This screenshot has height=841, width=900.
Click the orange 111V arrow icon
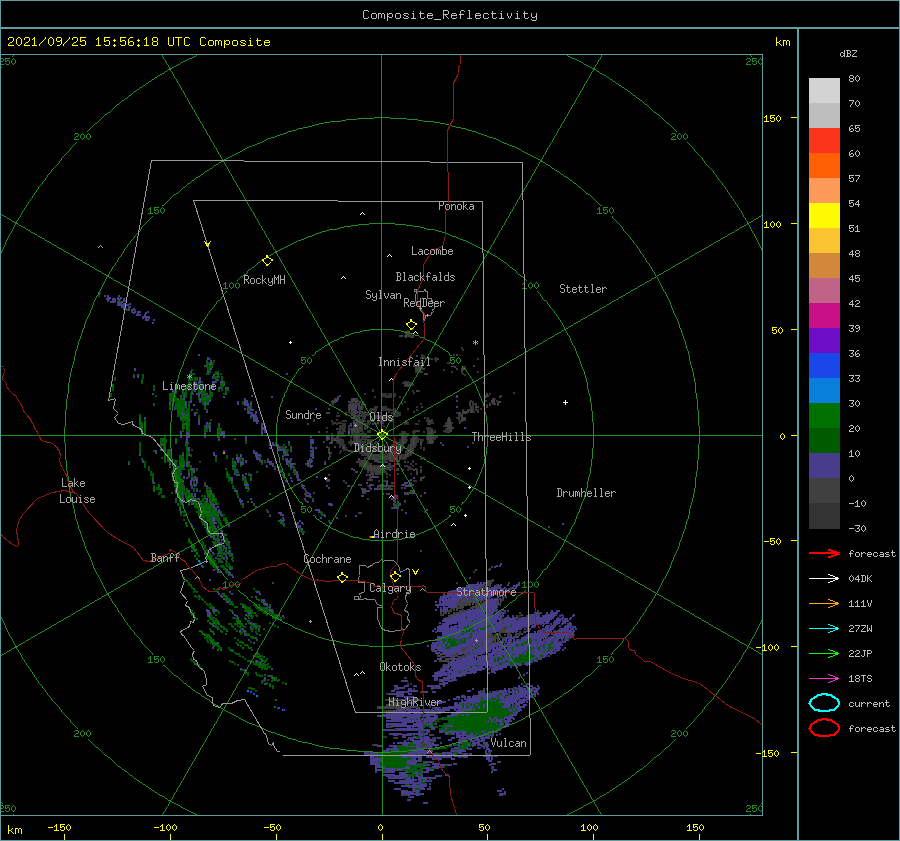824,603
